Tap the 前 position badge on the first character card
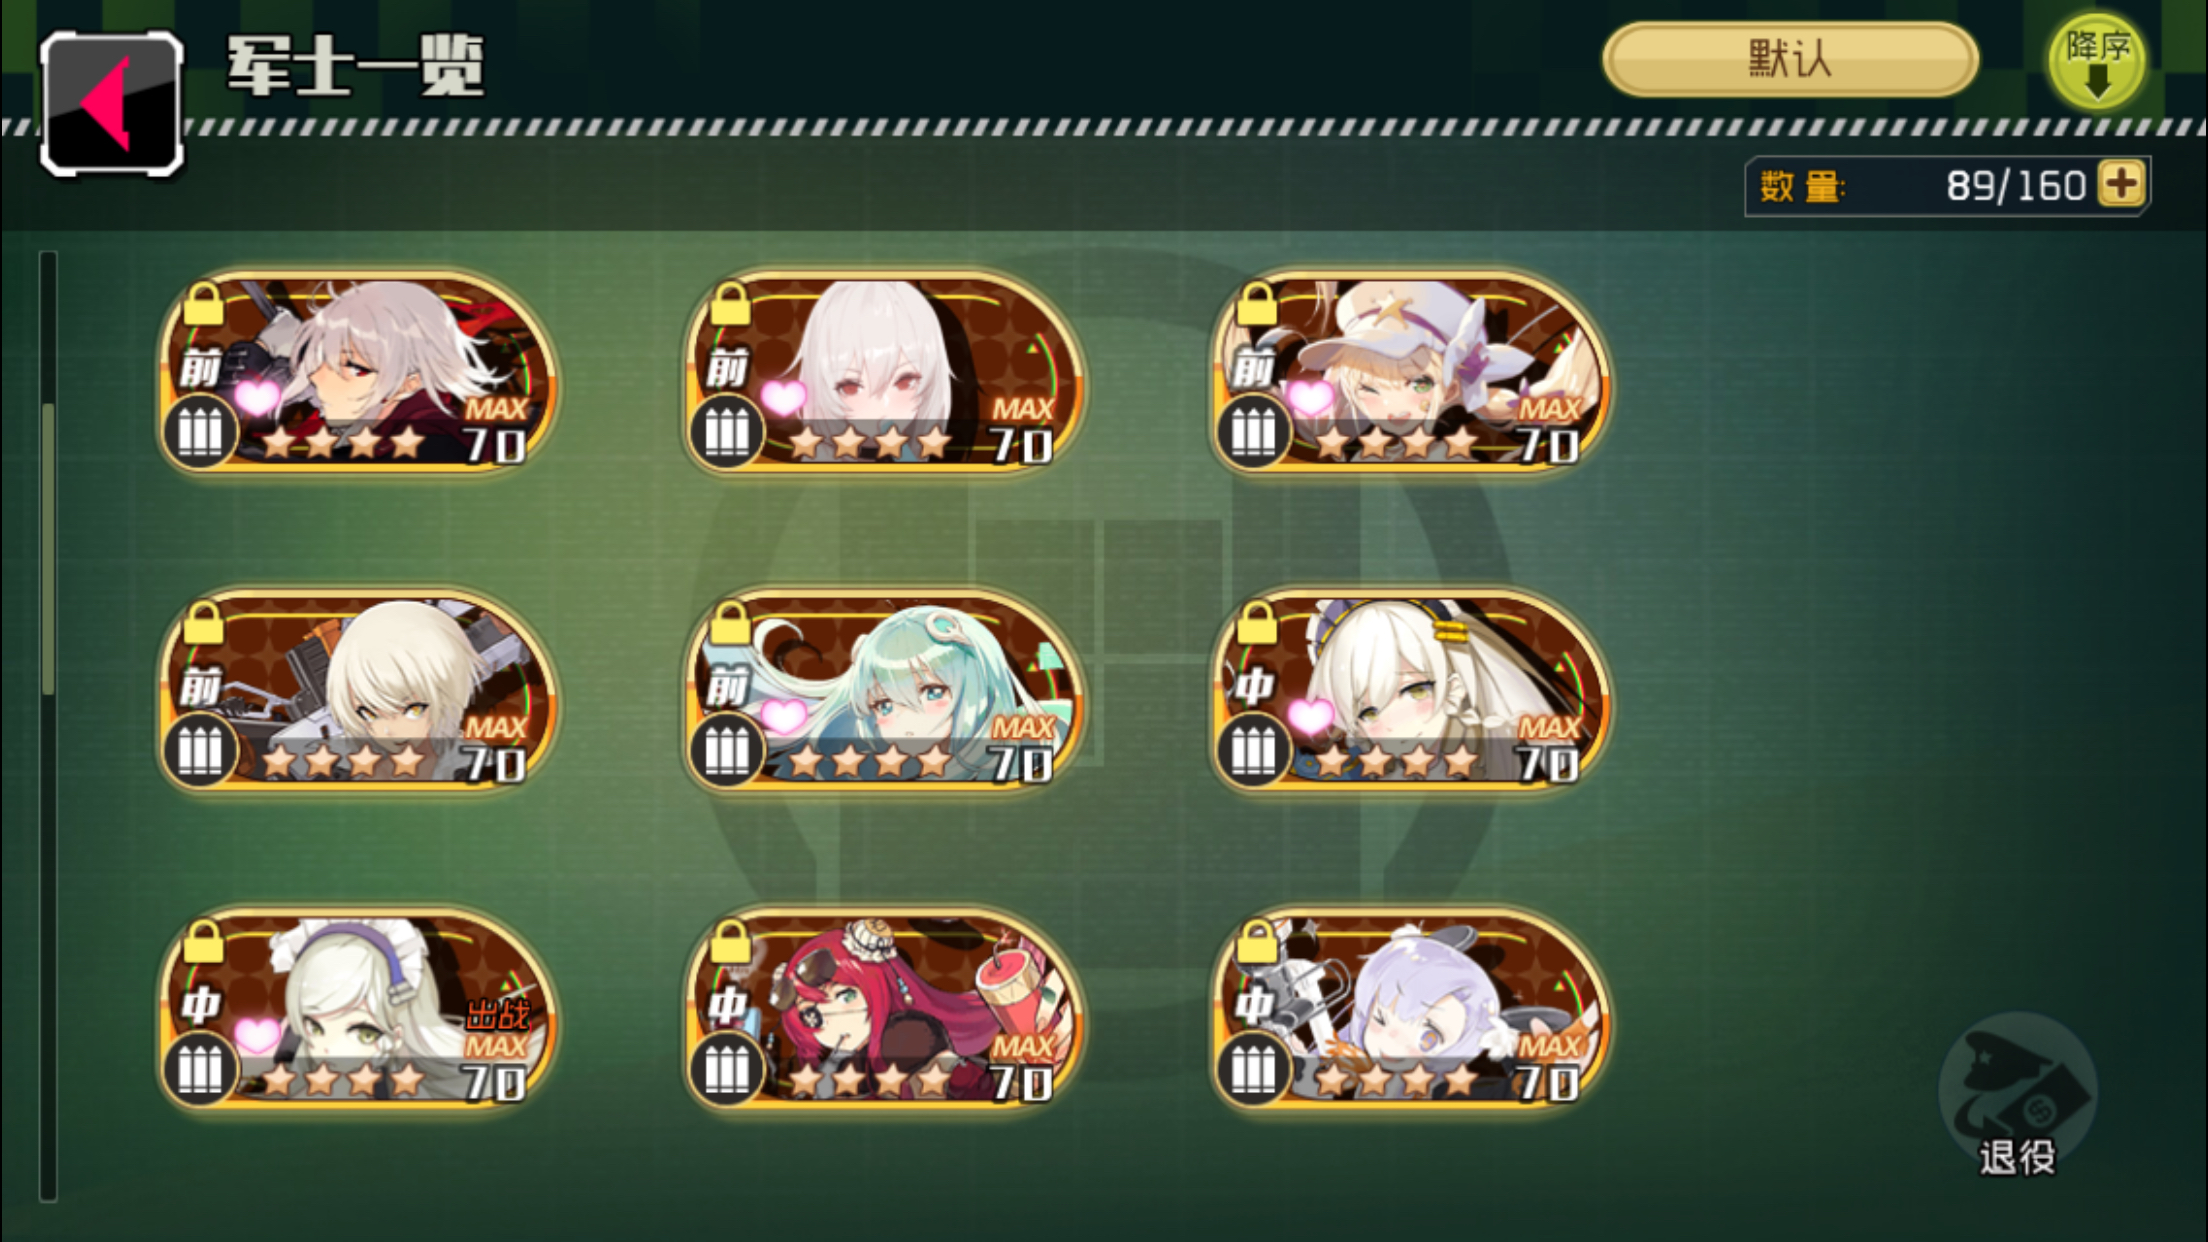Image resolution: width=2208 pixels, height=1242 pixels. pyautogui.click(x=200, y=370)
